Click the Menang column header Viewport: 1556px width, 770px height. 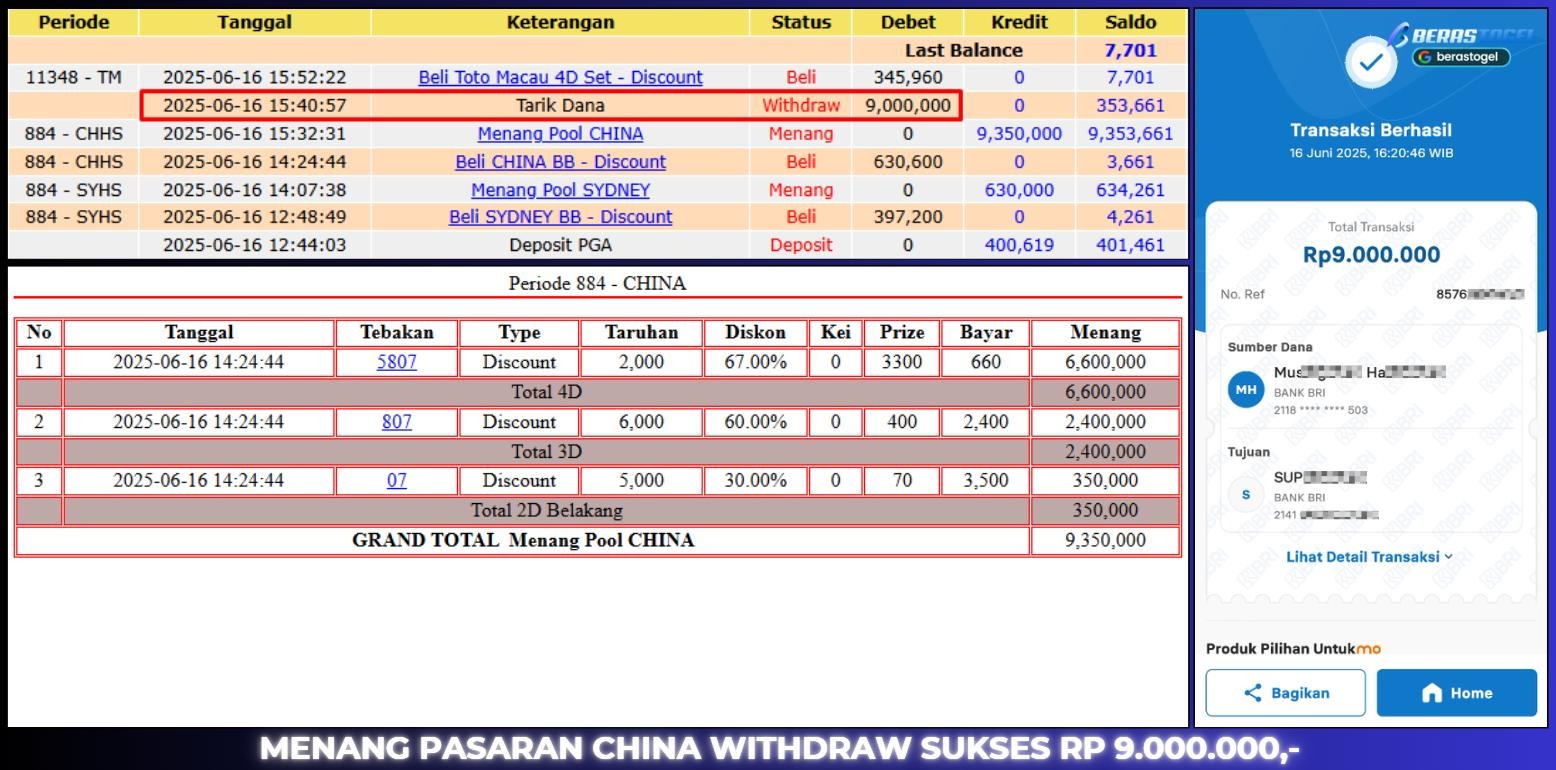pyautogui.click(x=1105, y=333)
